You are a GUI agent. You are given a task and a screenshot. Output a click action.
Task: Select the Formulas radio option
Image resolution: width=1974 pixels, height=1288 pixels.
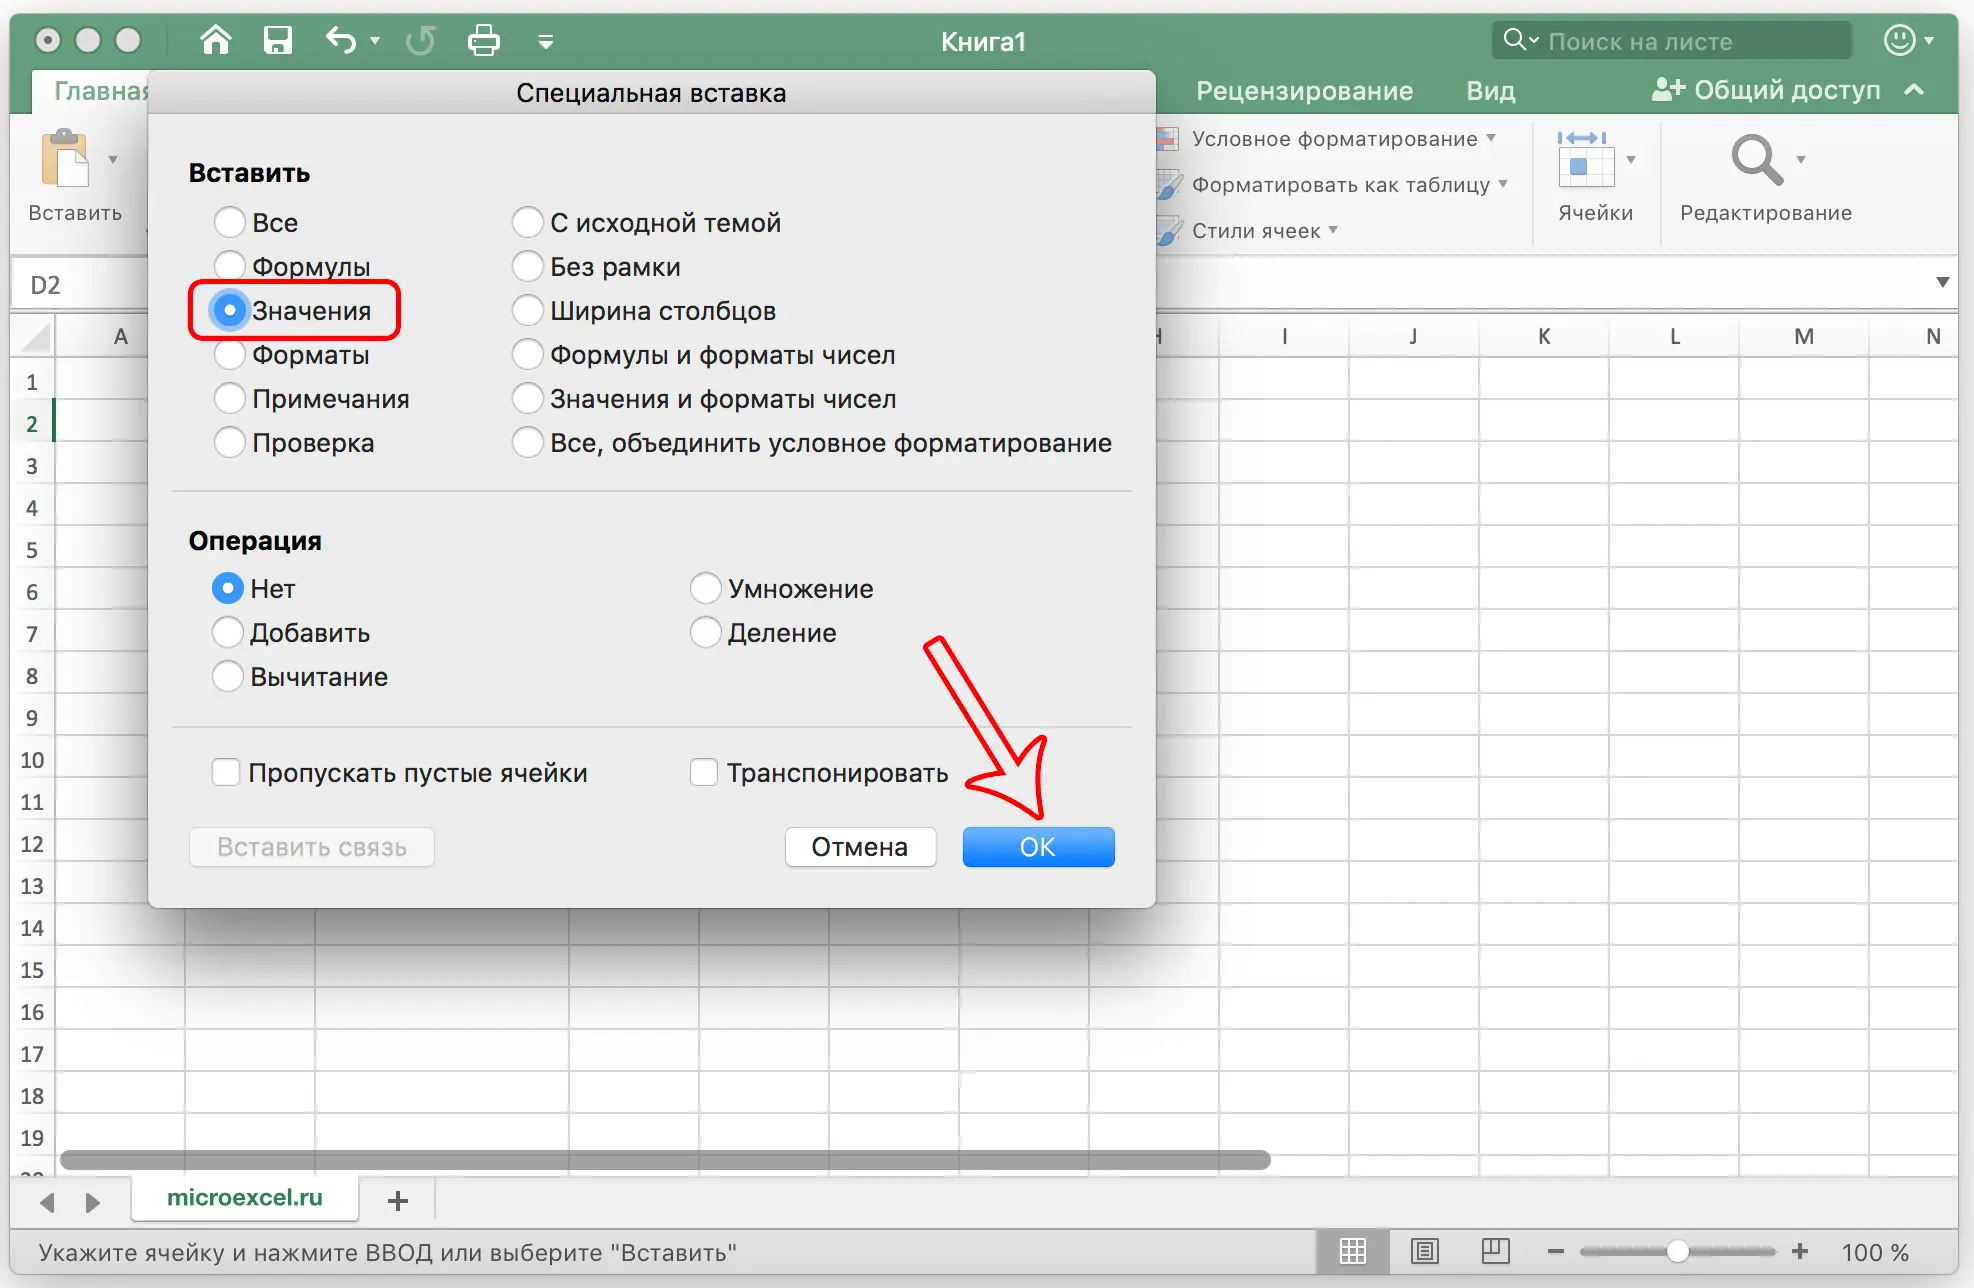(x=229, y=266)
